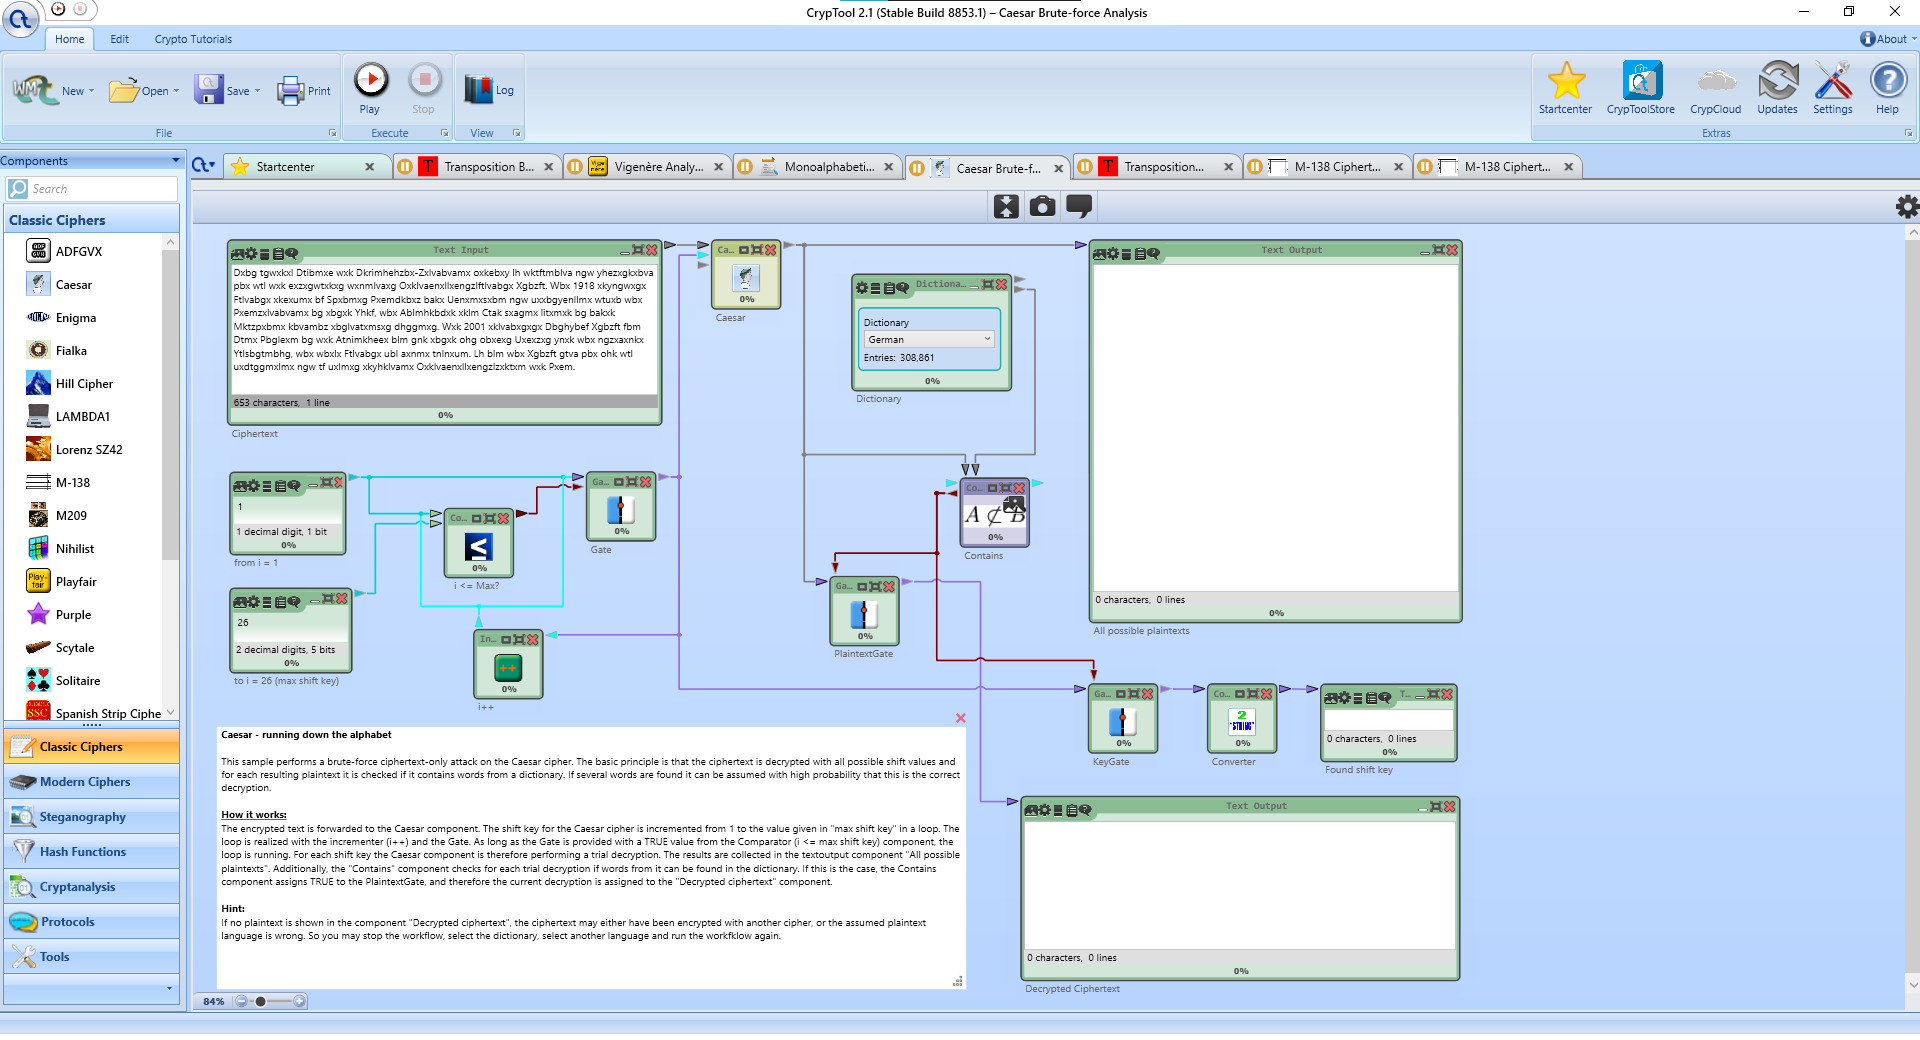Open Steganography category
The width and height of the screenshot is (1920, 1040).
pos(91,817)
